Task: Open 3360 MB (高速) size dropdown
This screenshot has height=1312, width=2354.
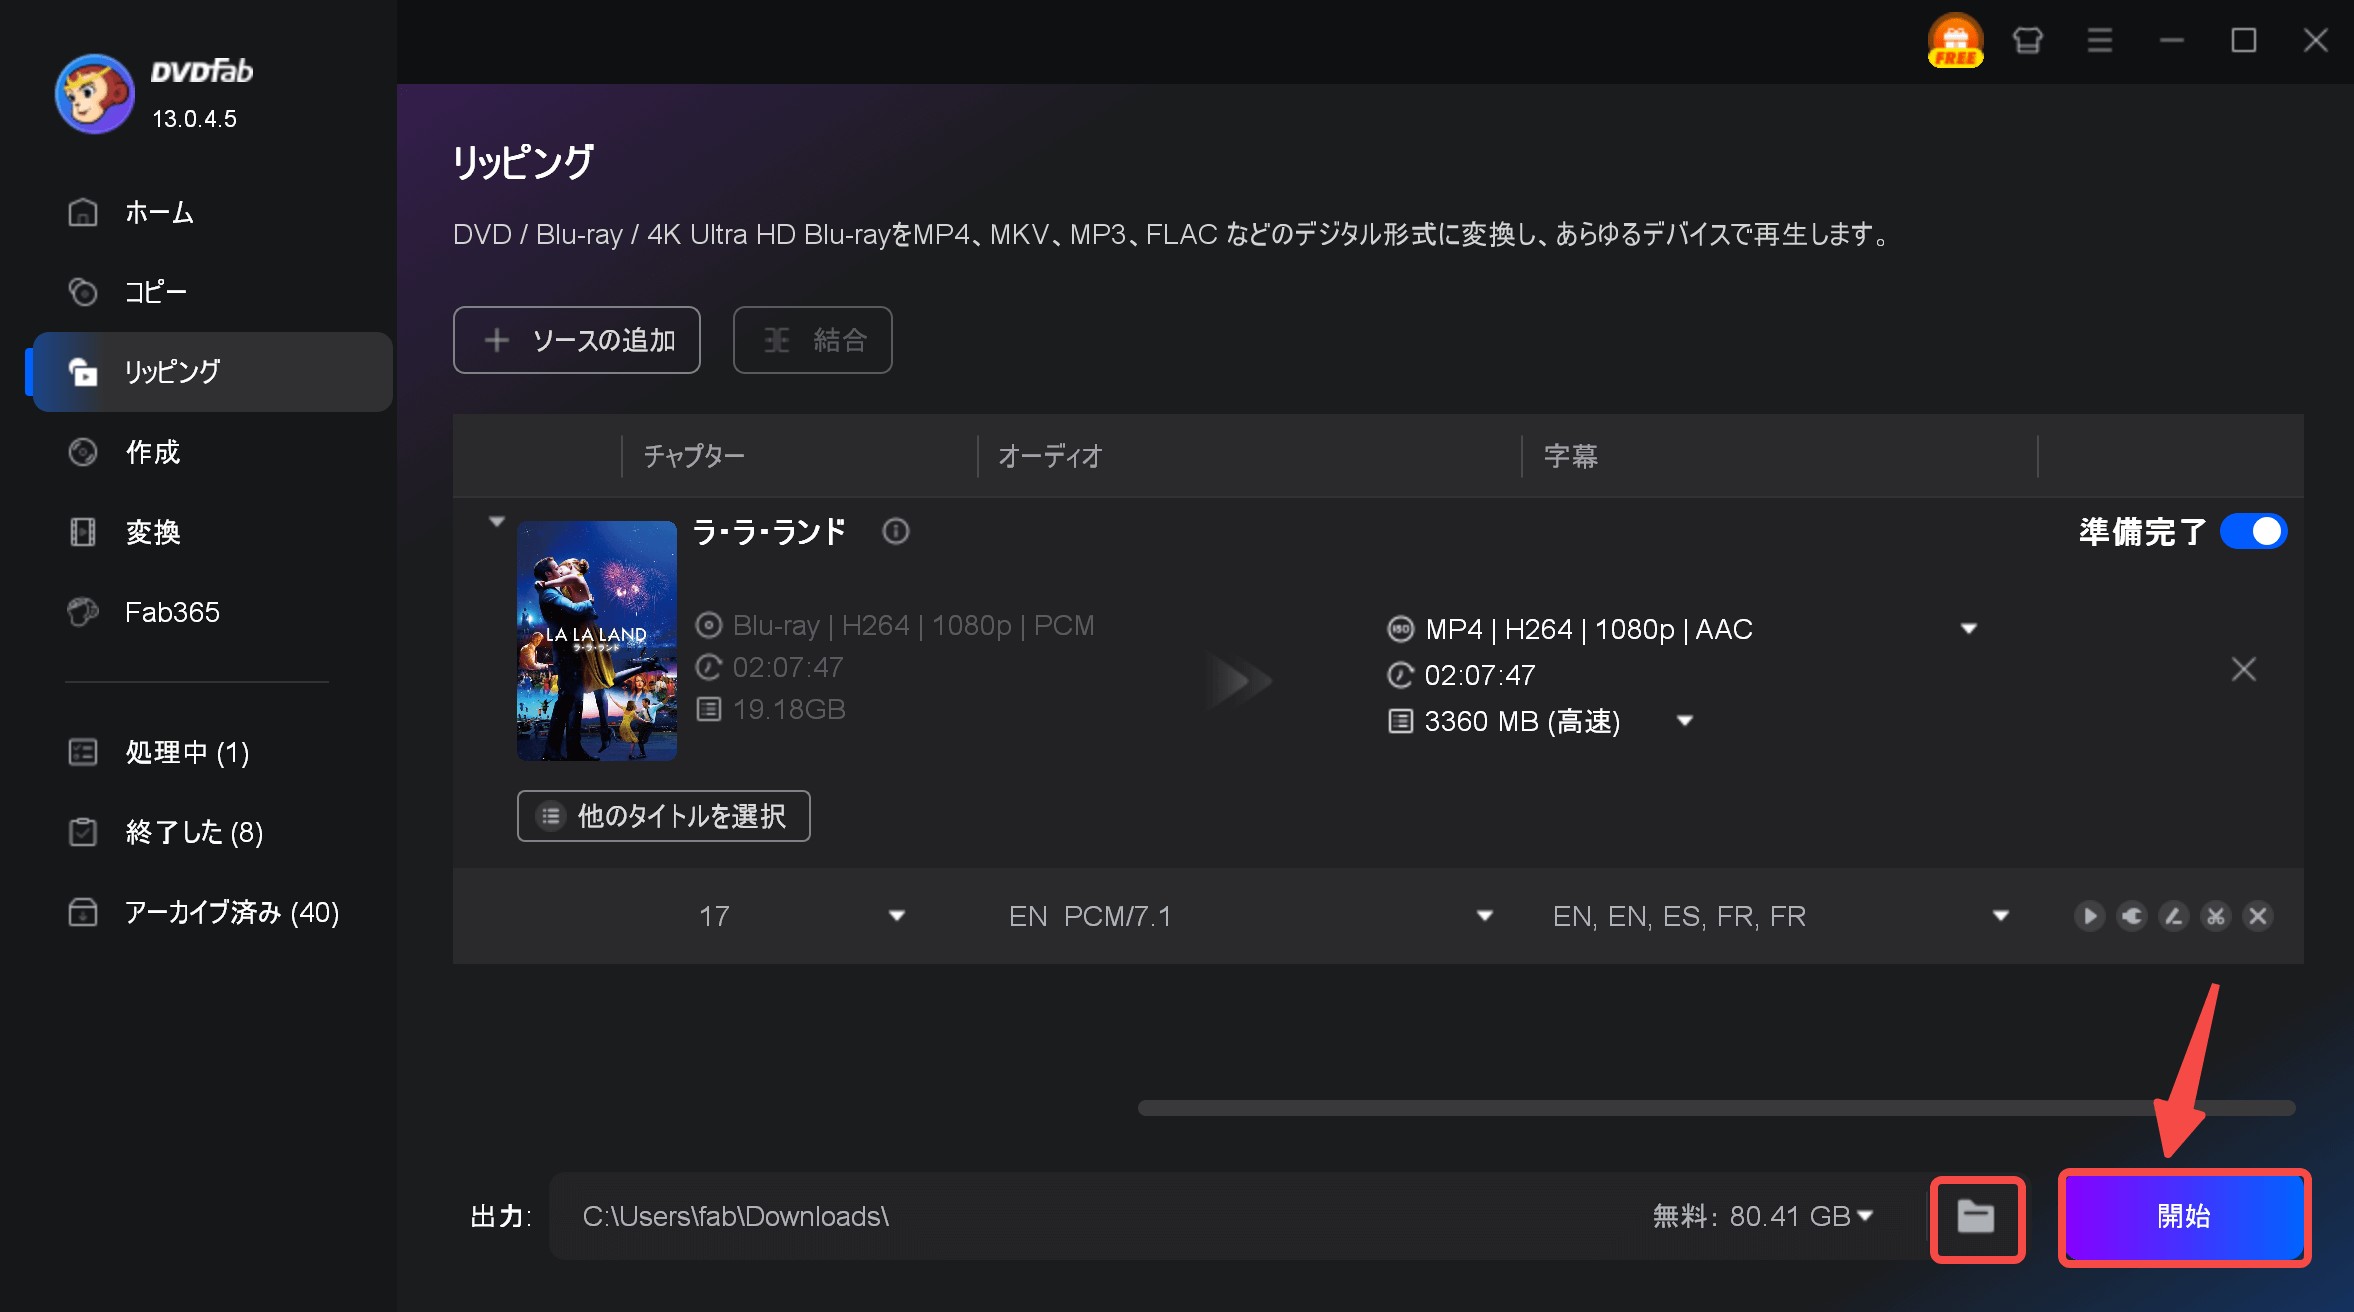Action: [1685, 721]
